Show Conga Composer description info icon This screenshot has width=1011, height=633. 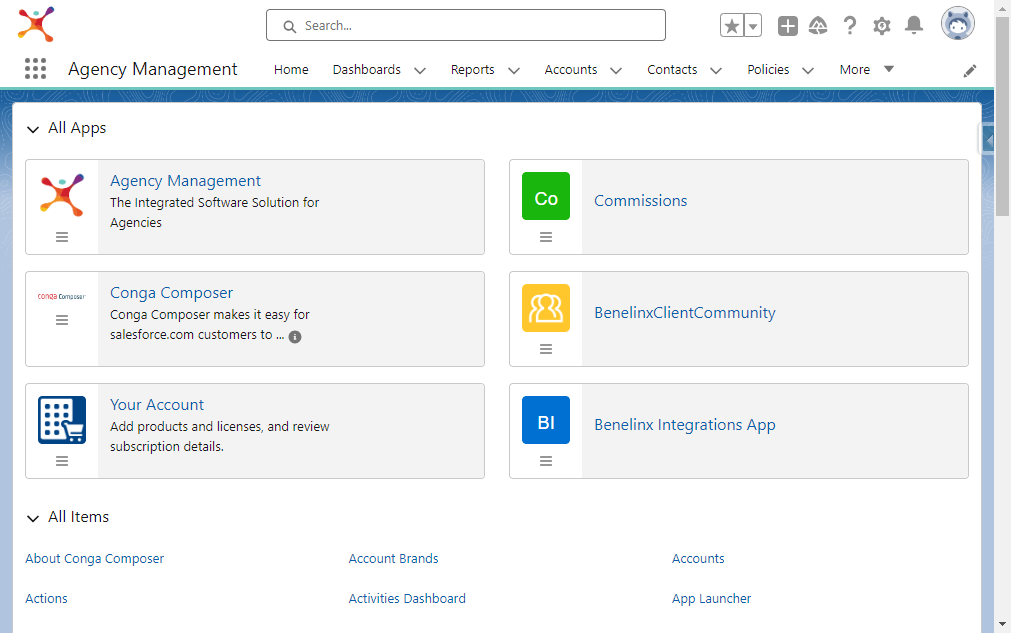pos(295,336)
